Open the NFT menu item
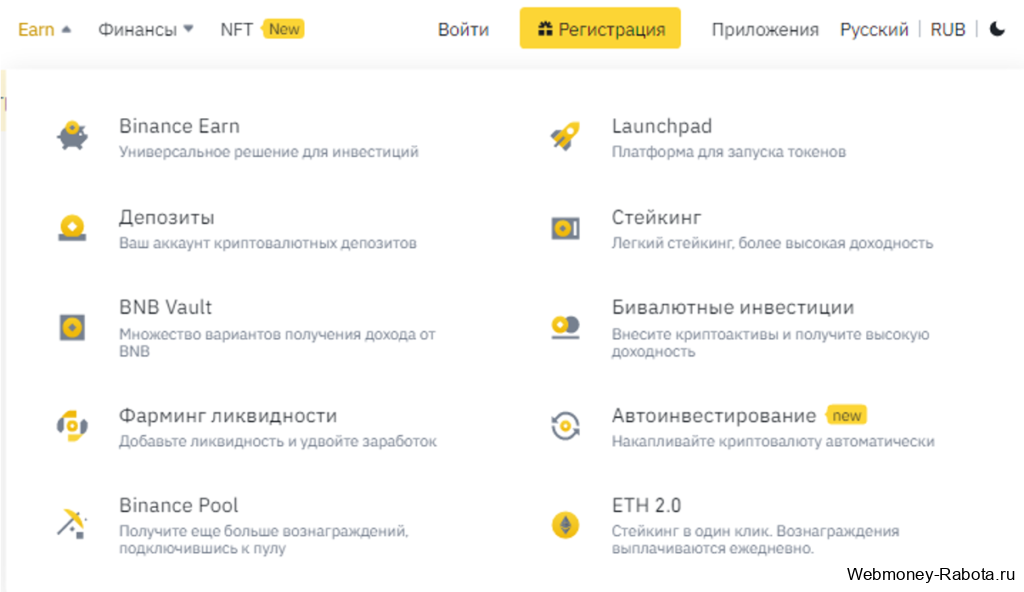 (x=236, y=29)
